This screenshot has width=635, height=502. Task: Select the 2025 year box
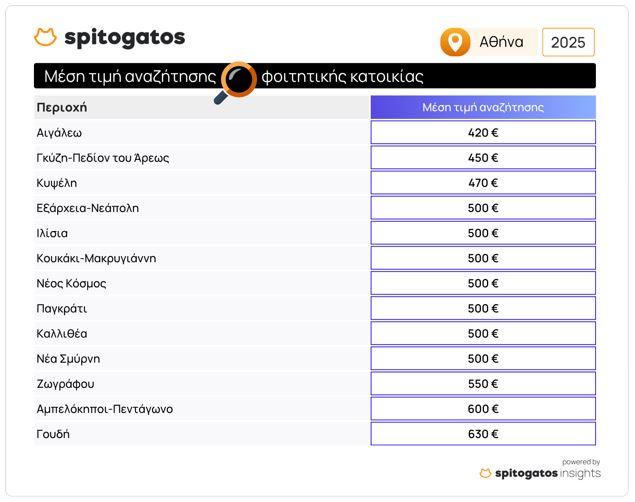click(568, 42)
